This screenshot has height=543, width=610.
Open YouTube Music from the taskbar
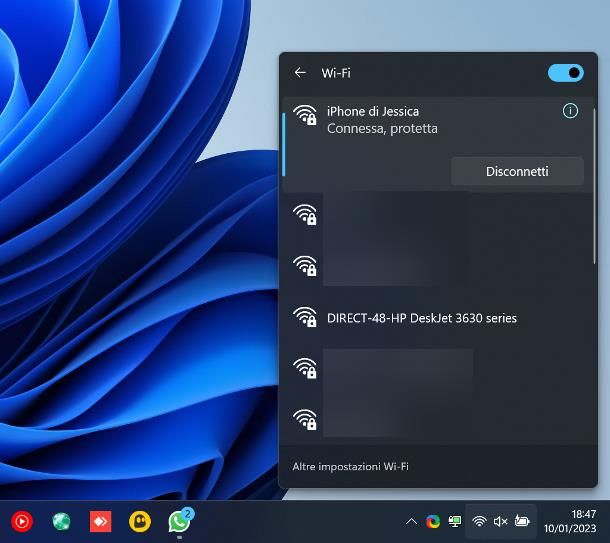coord(22,521)
